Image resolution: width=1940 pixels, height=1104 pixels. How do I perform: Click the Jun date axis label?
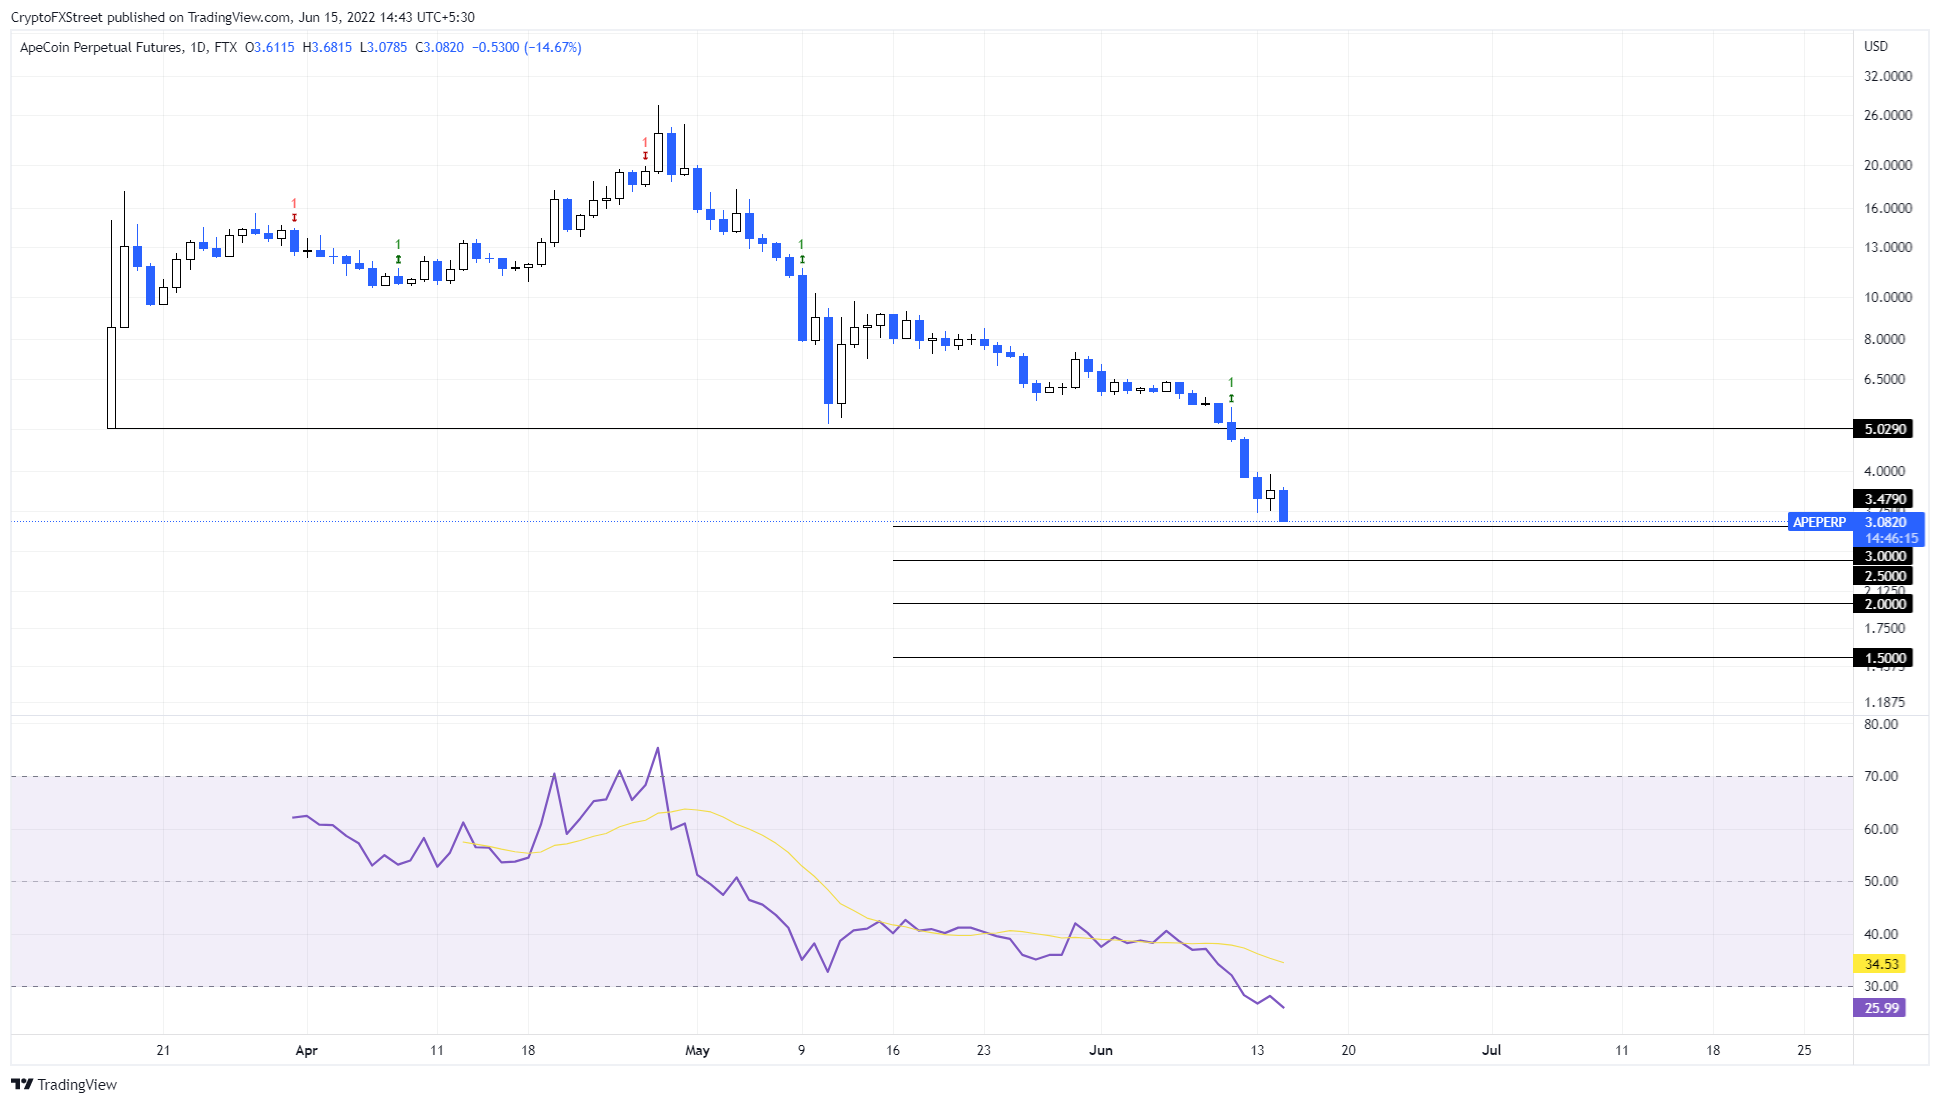pos(1101,1050)
